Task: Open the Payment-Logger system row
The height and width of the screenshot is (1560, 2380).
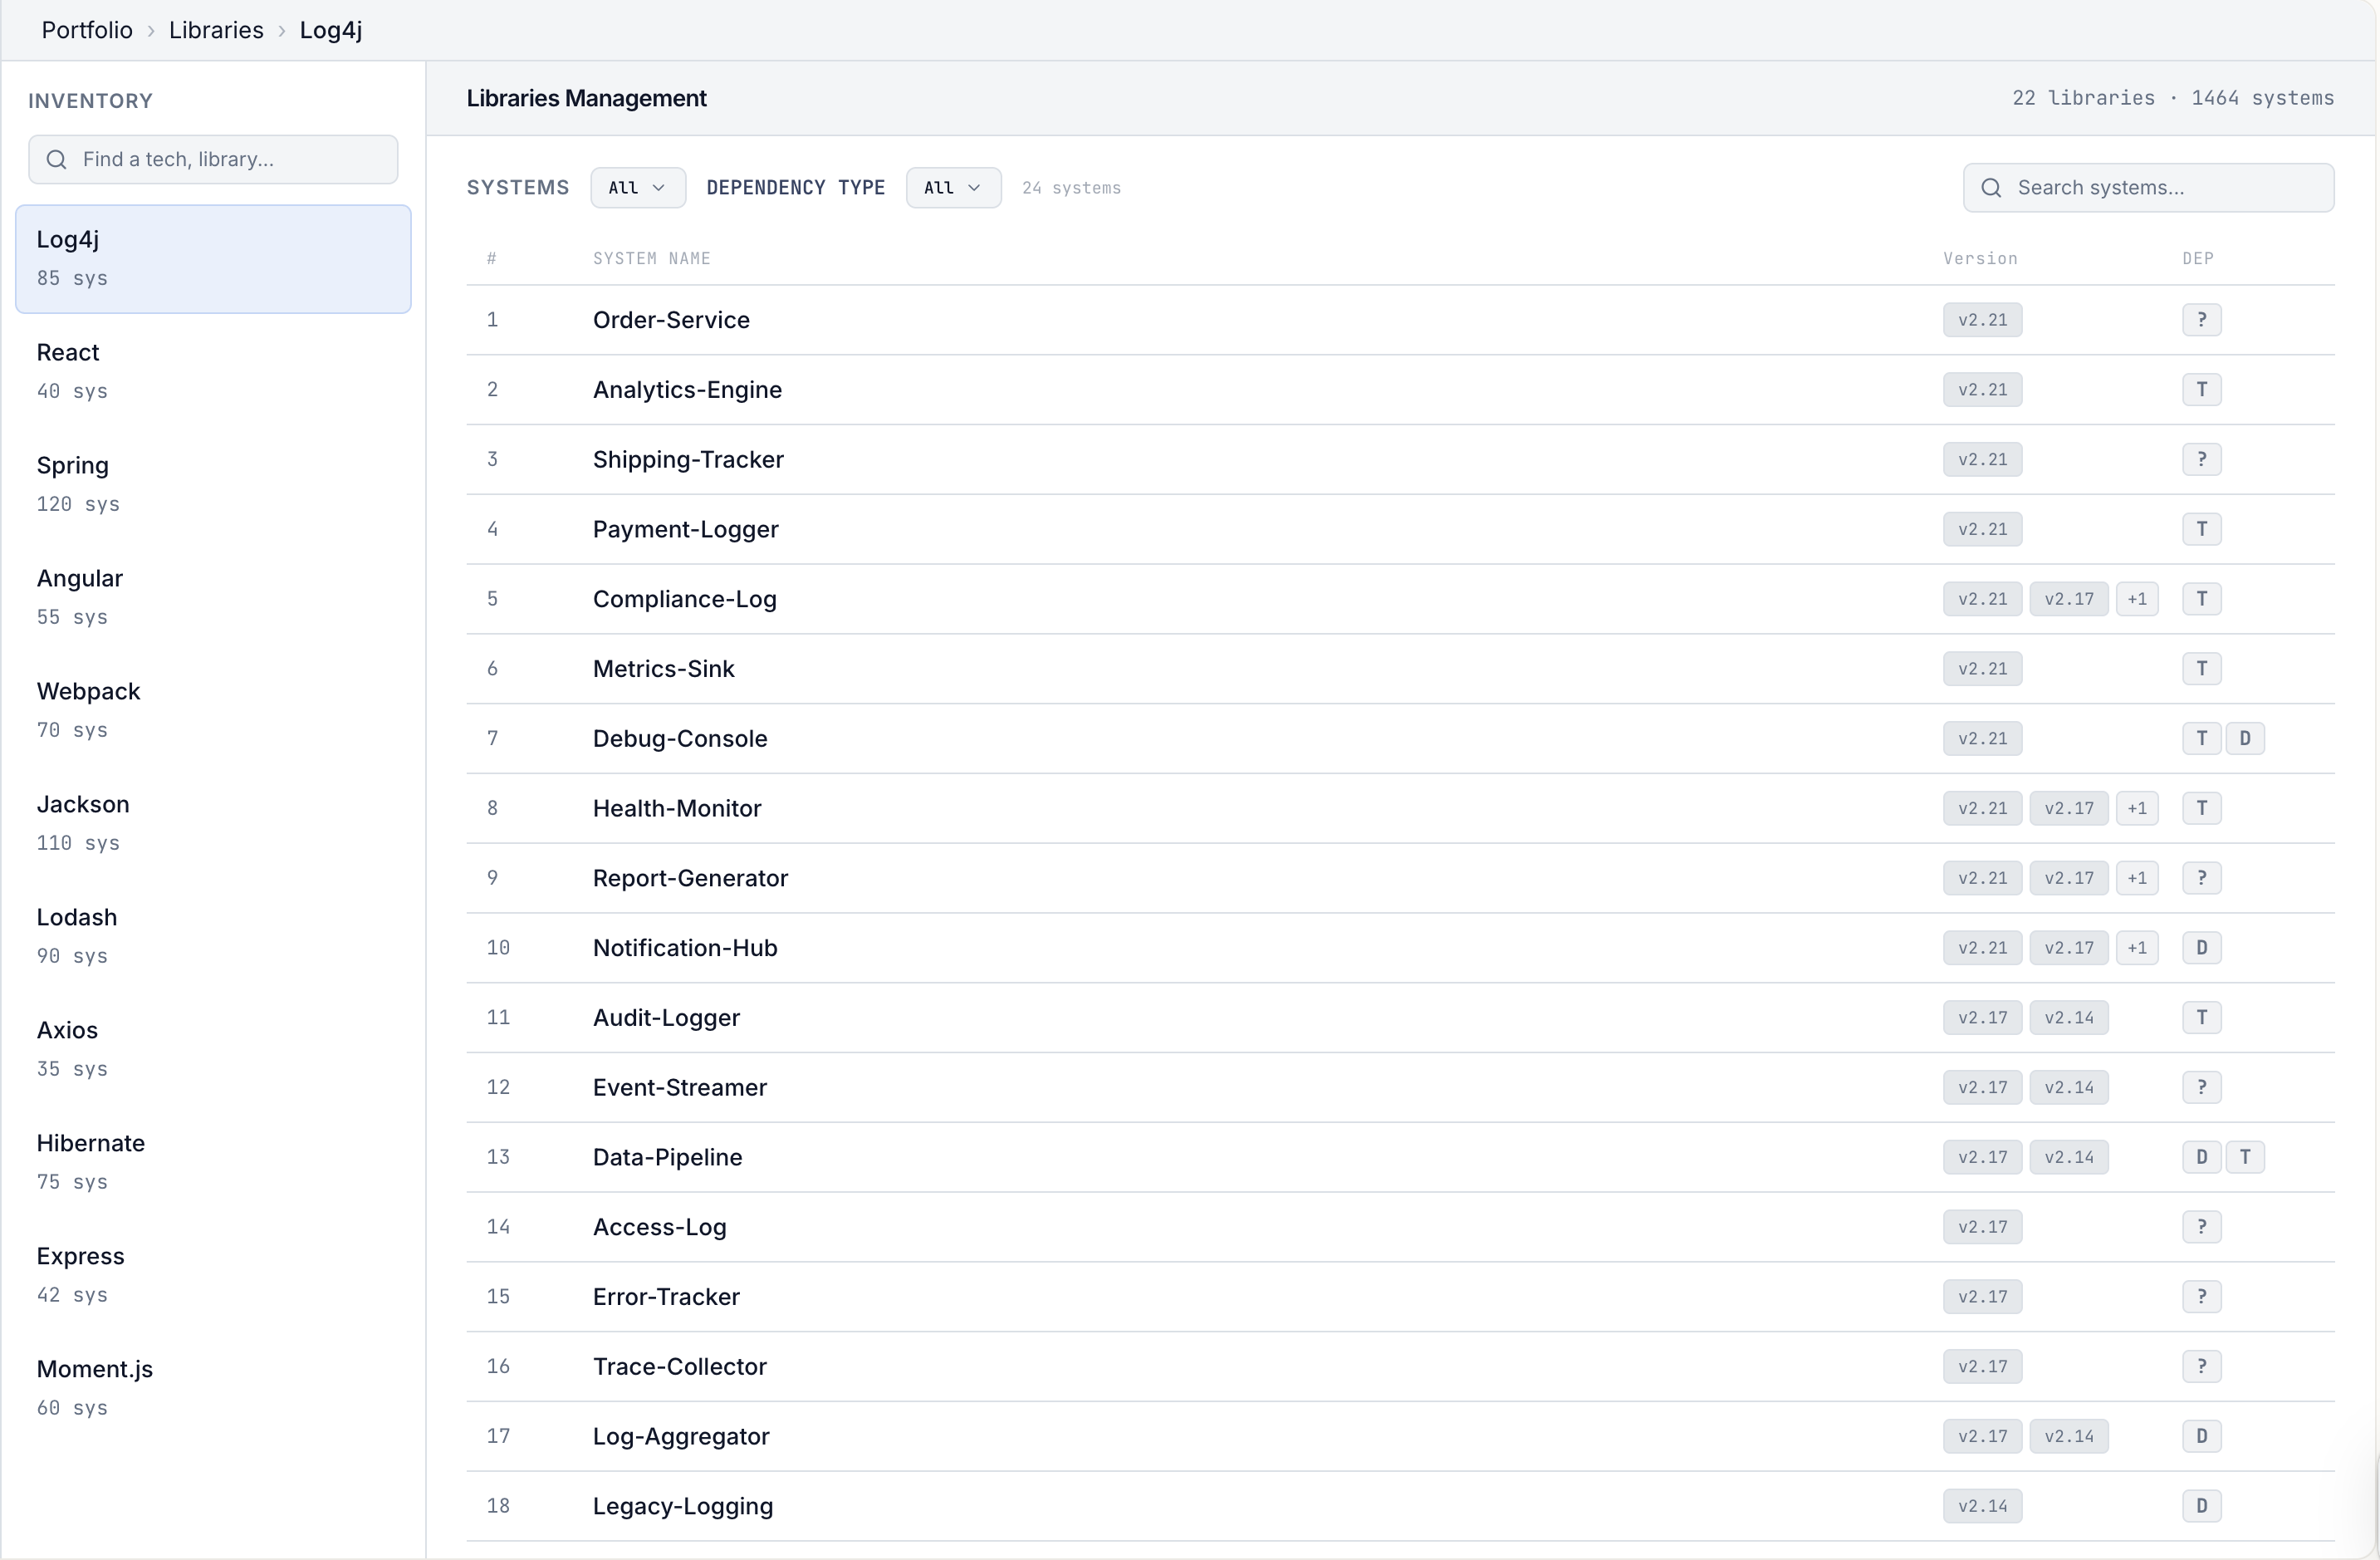Action: point(685,529)
